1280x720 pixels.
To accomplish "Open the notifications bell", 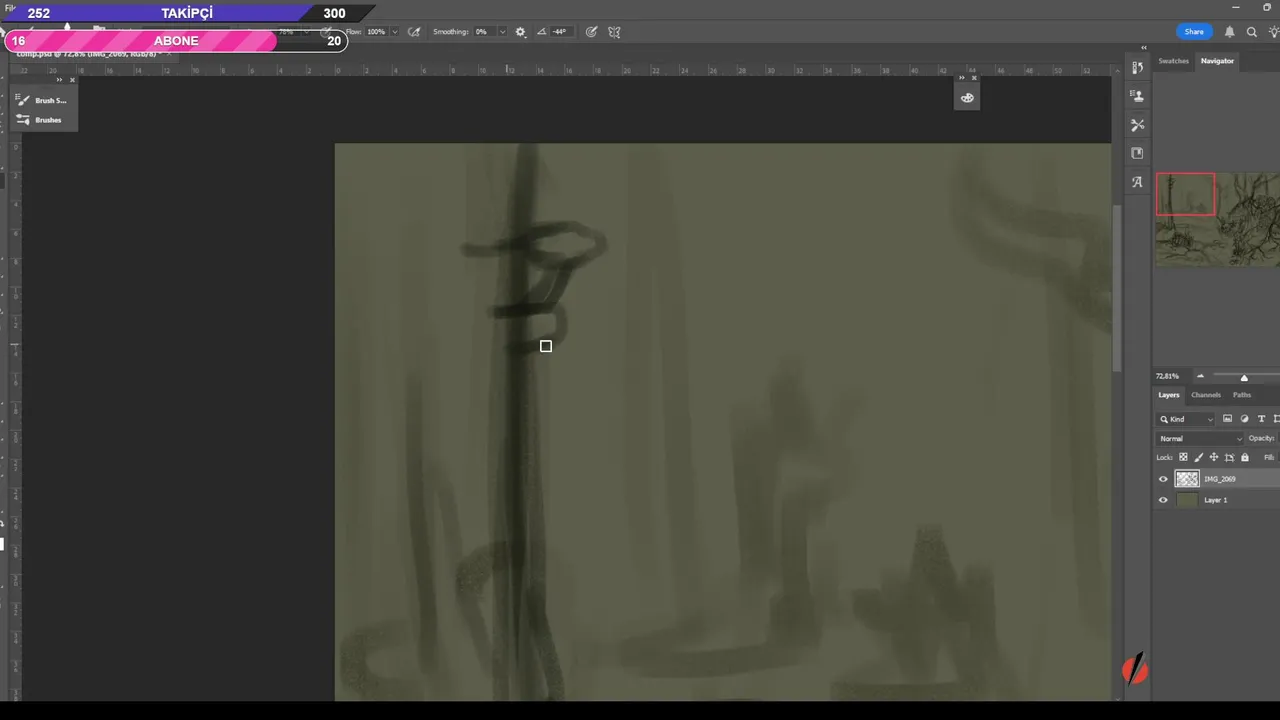I will coord(1229,32).
